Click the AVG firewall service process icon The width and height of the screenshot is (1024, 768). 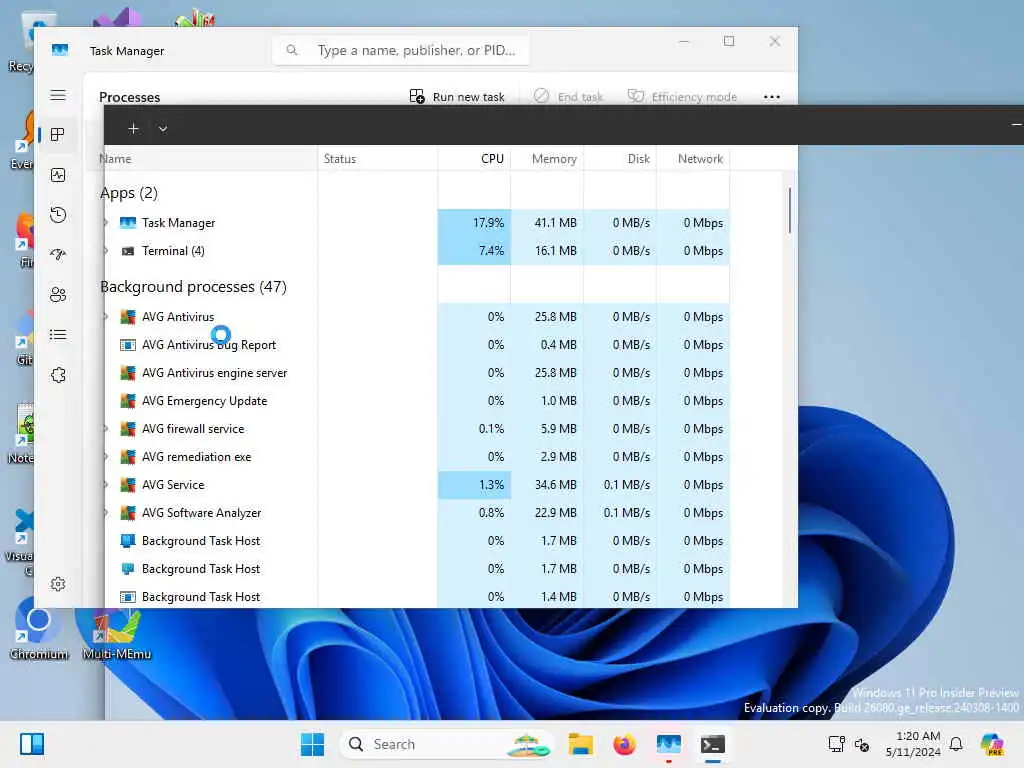pyautogui.click(x=128, y=429)
